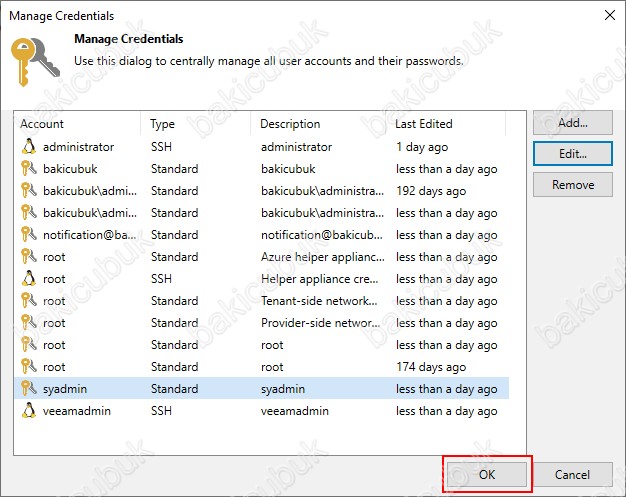Select the credential edited 192 days ago
Viewport: 626px width, 497px height.
(x=261, y=191)
